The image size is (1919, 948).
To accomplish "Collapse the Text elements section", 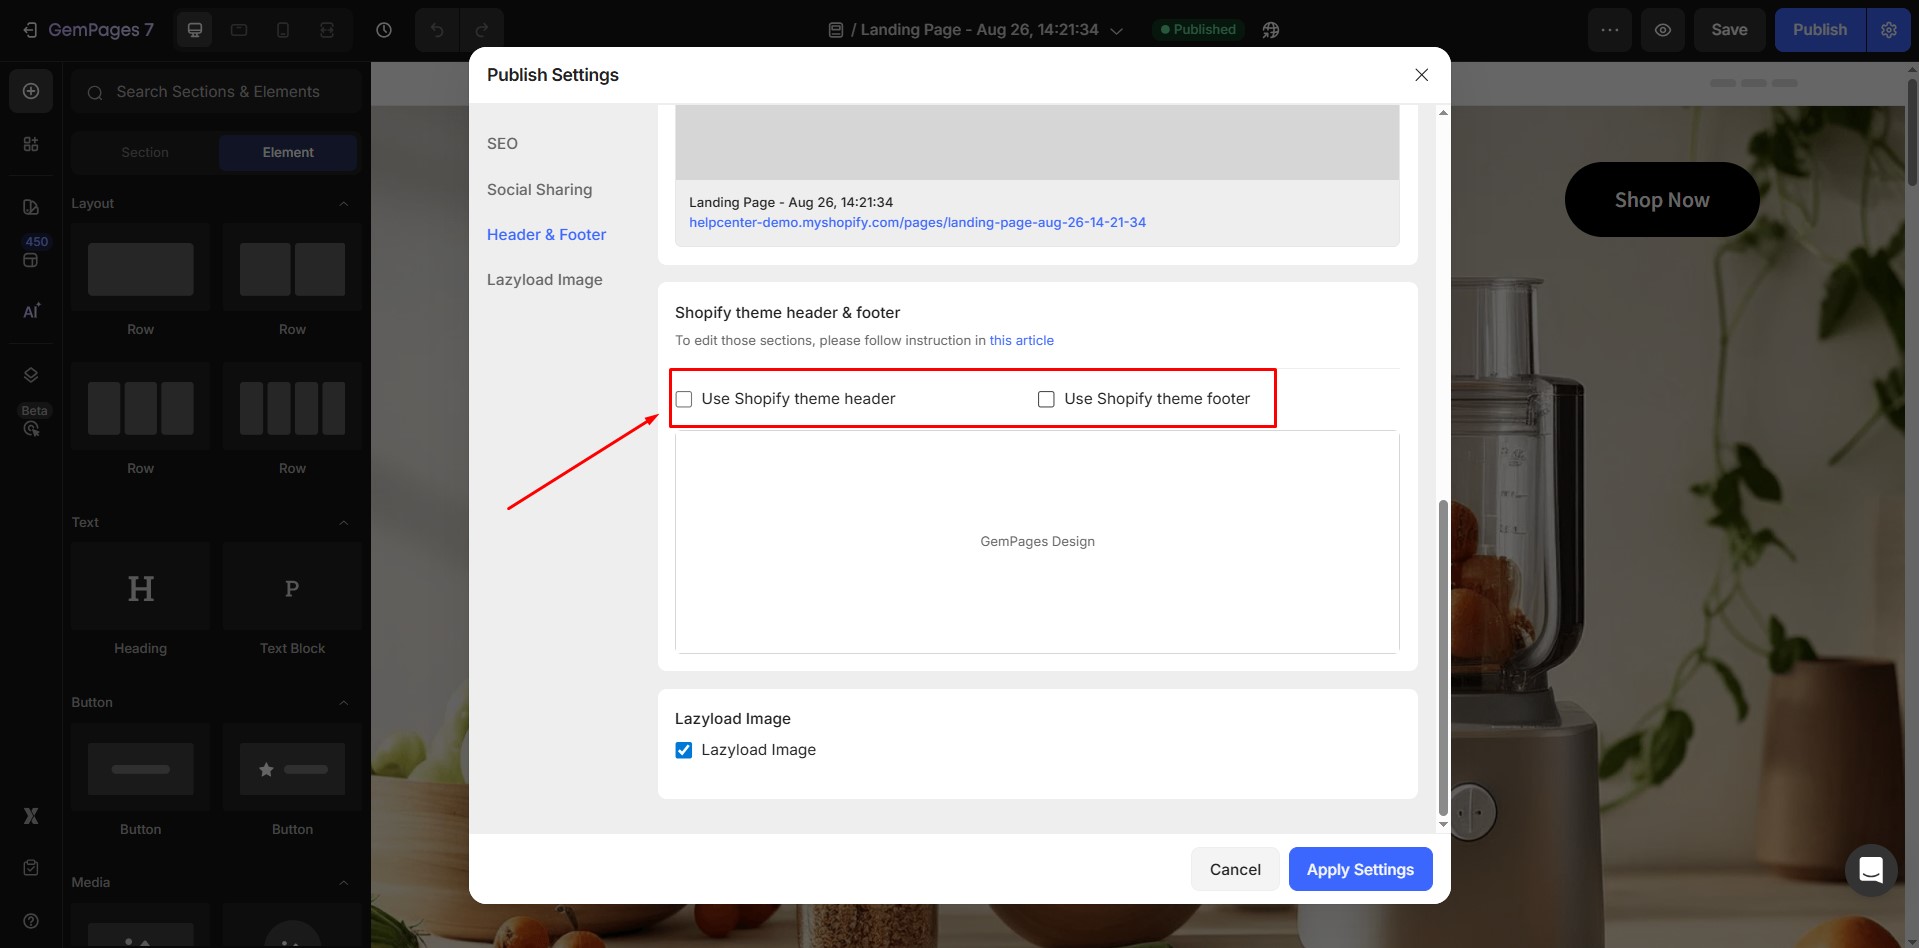I will 344,522.
